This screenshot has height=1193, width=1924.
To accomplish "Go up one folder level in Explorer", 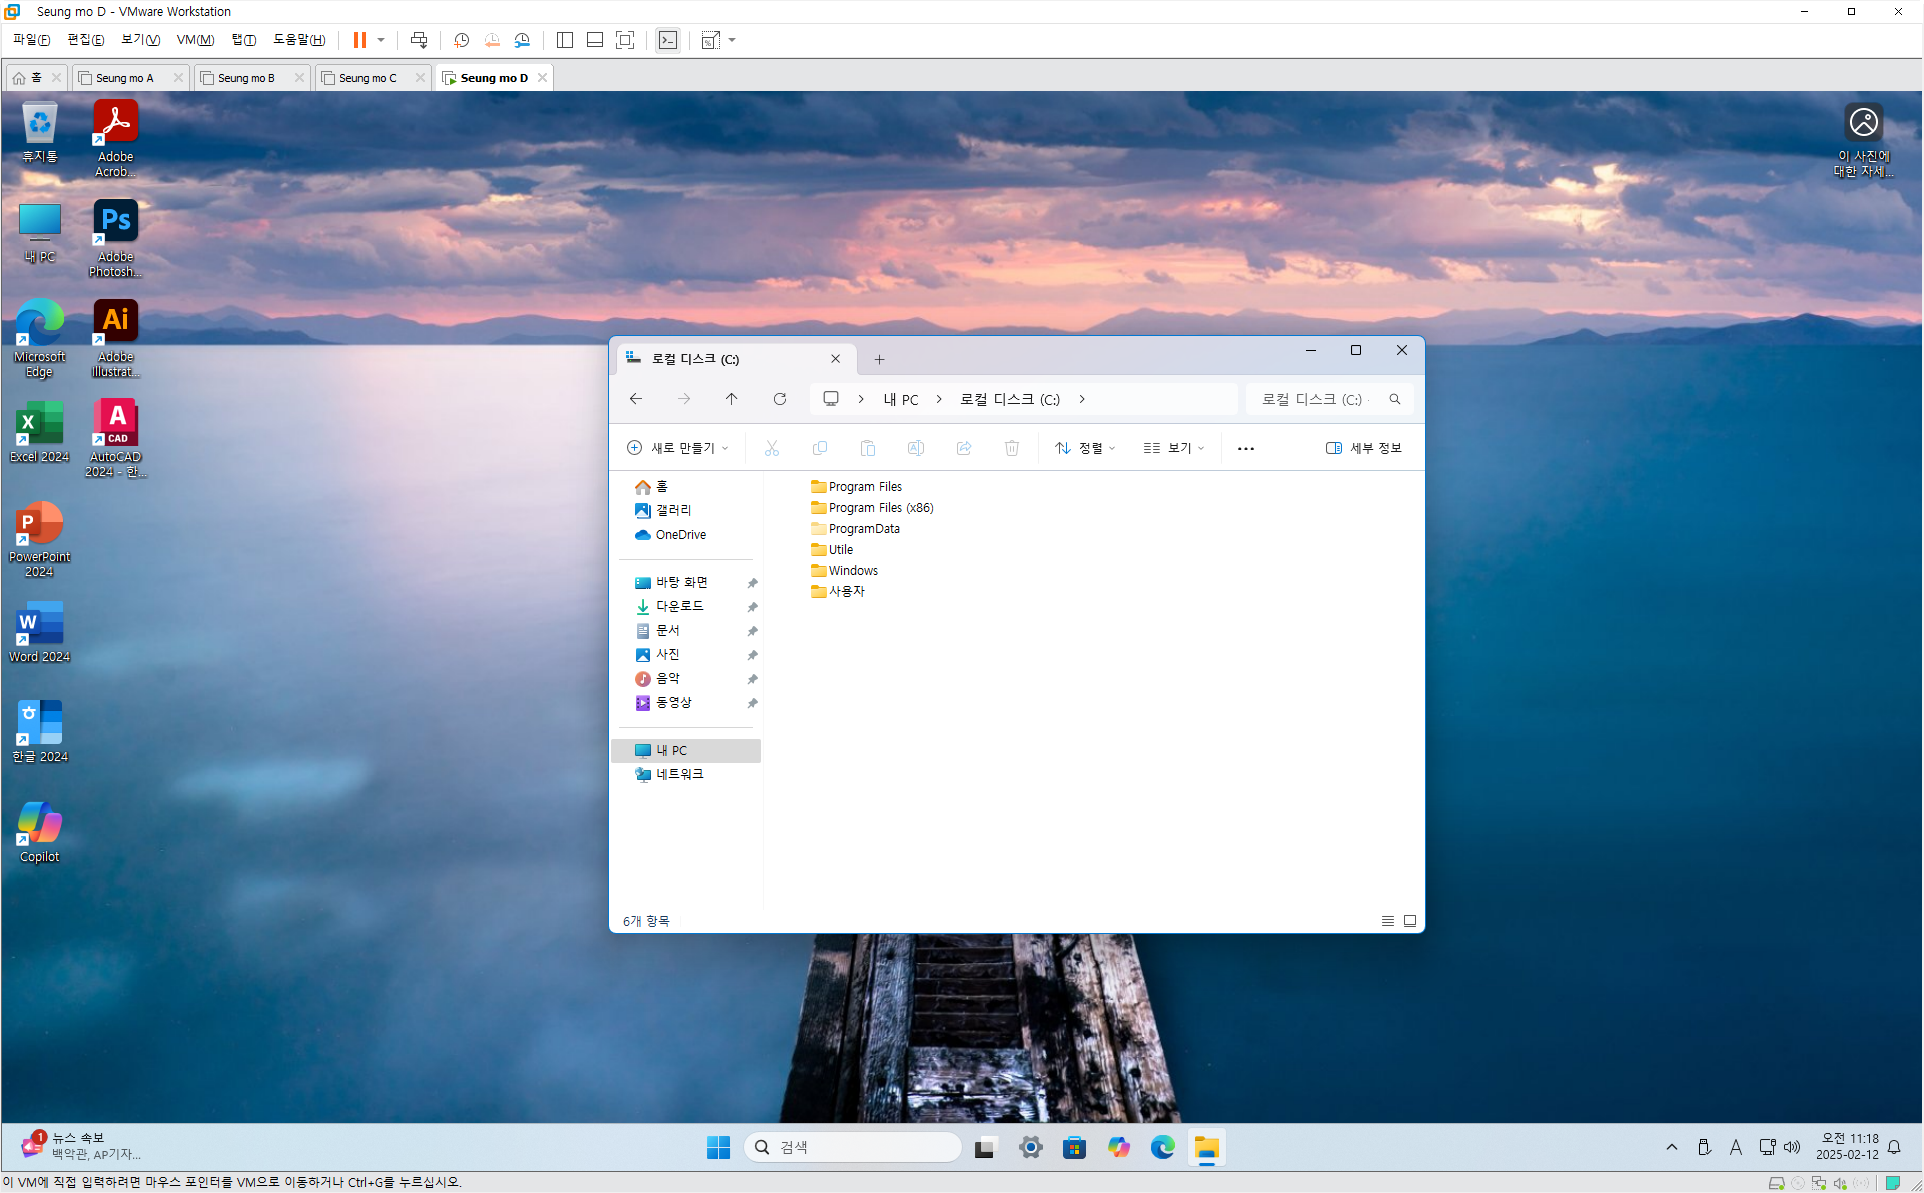I will (x=731, y=399).
